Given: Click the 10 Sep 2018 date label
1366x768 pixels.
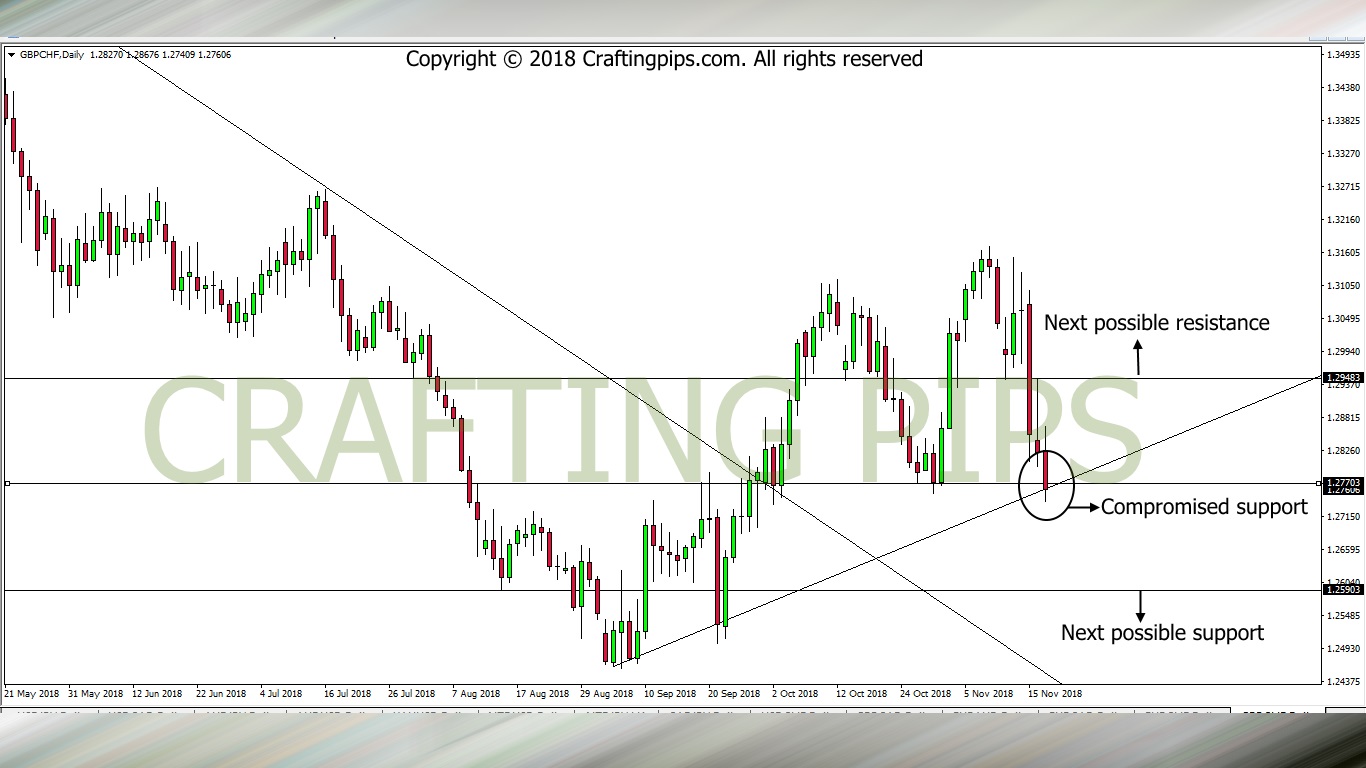Looking at the screenshot, I should click(670, 693).
